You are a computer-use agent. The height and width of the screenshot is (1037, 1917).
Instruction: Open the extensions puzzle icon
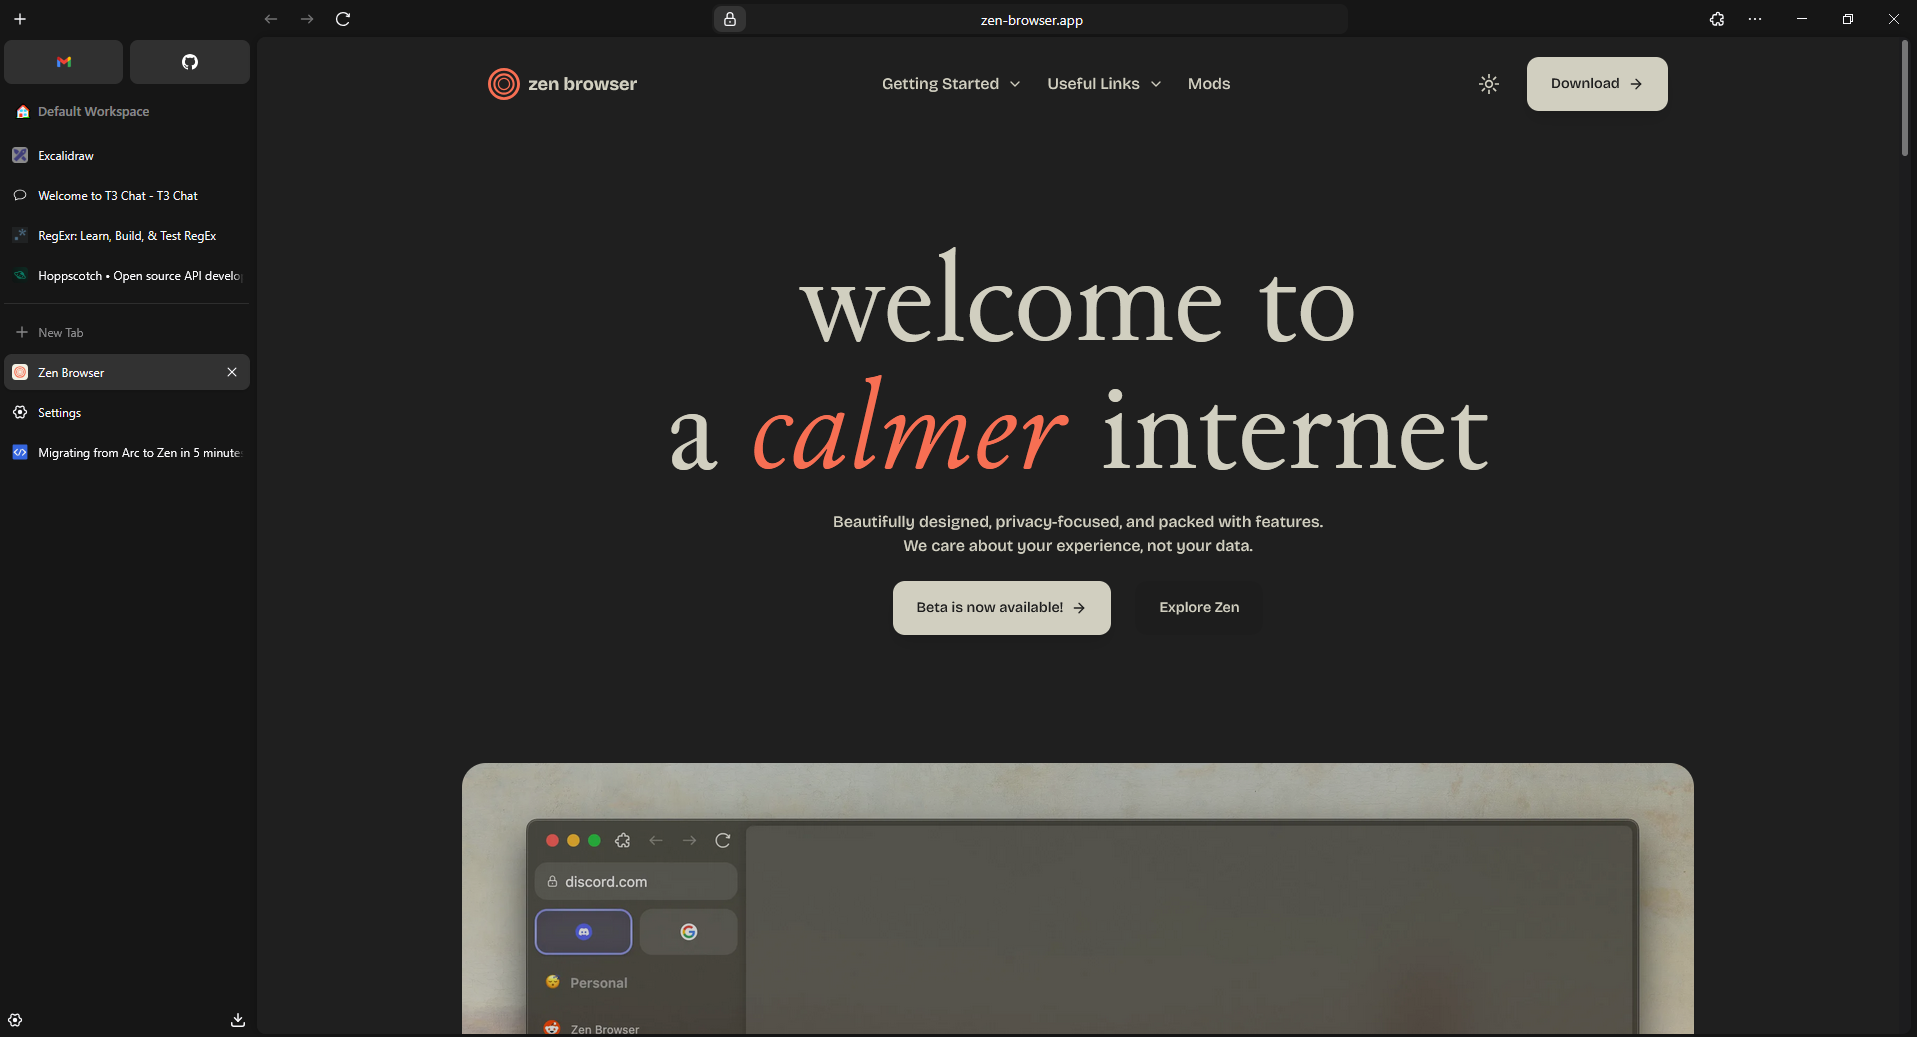(1717, 19)
